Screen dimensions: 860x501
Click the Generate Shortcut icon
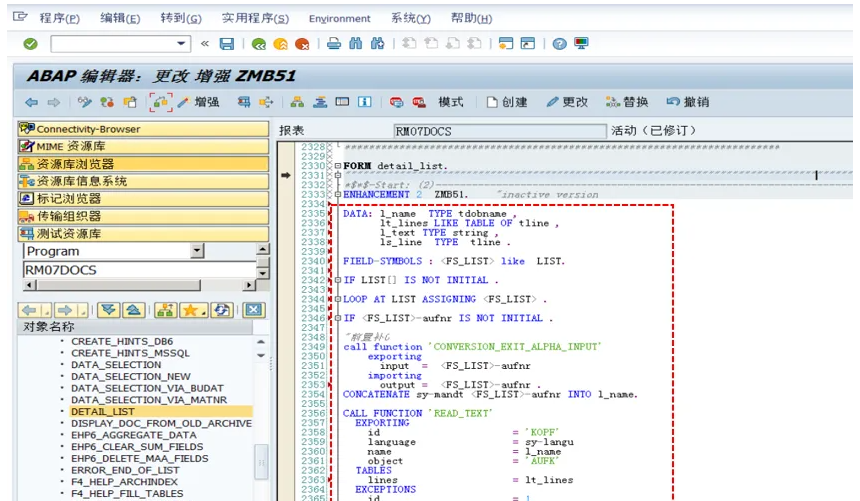click(528, 43)
